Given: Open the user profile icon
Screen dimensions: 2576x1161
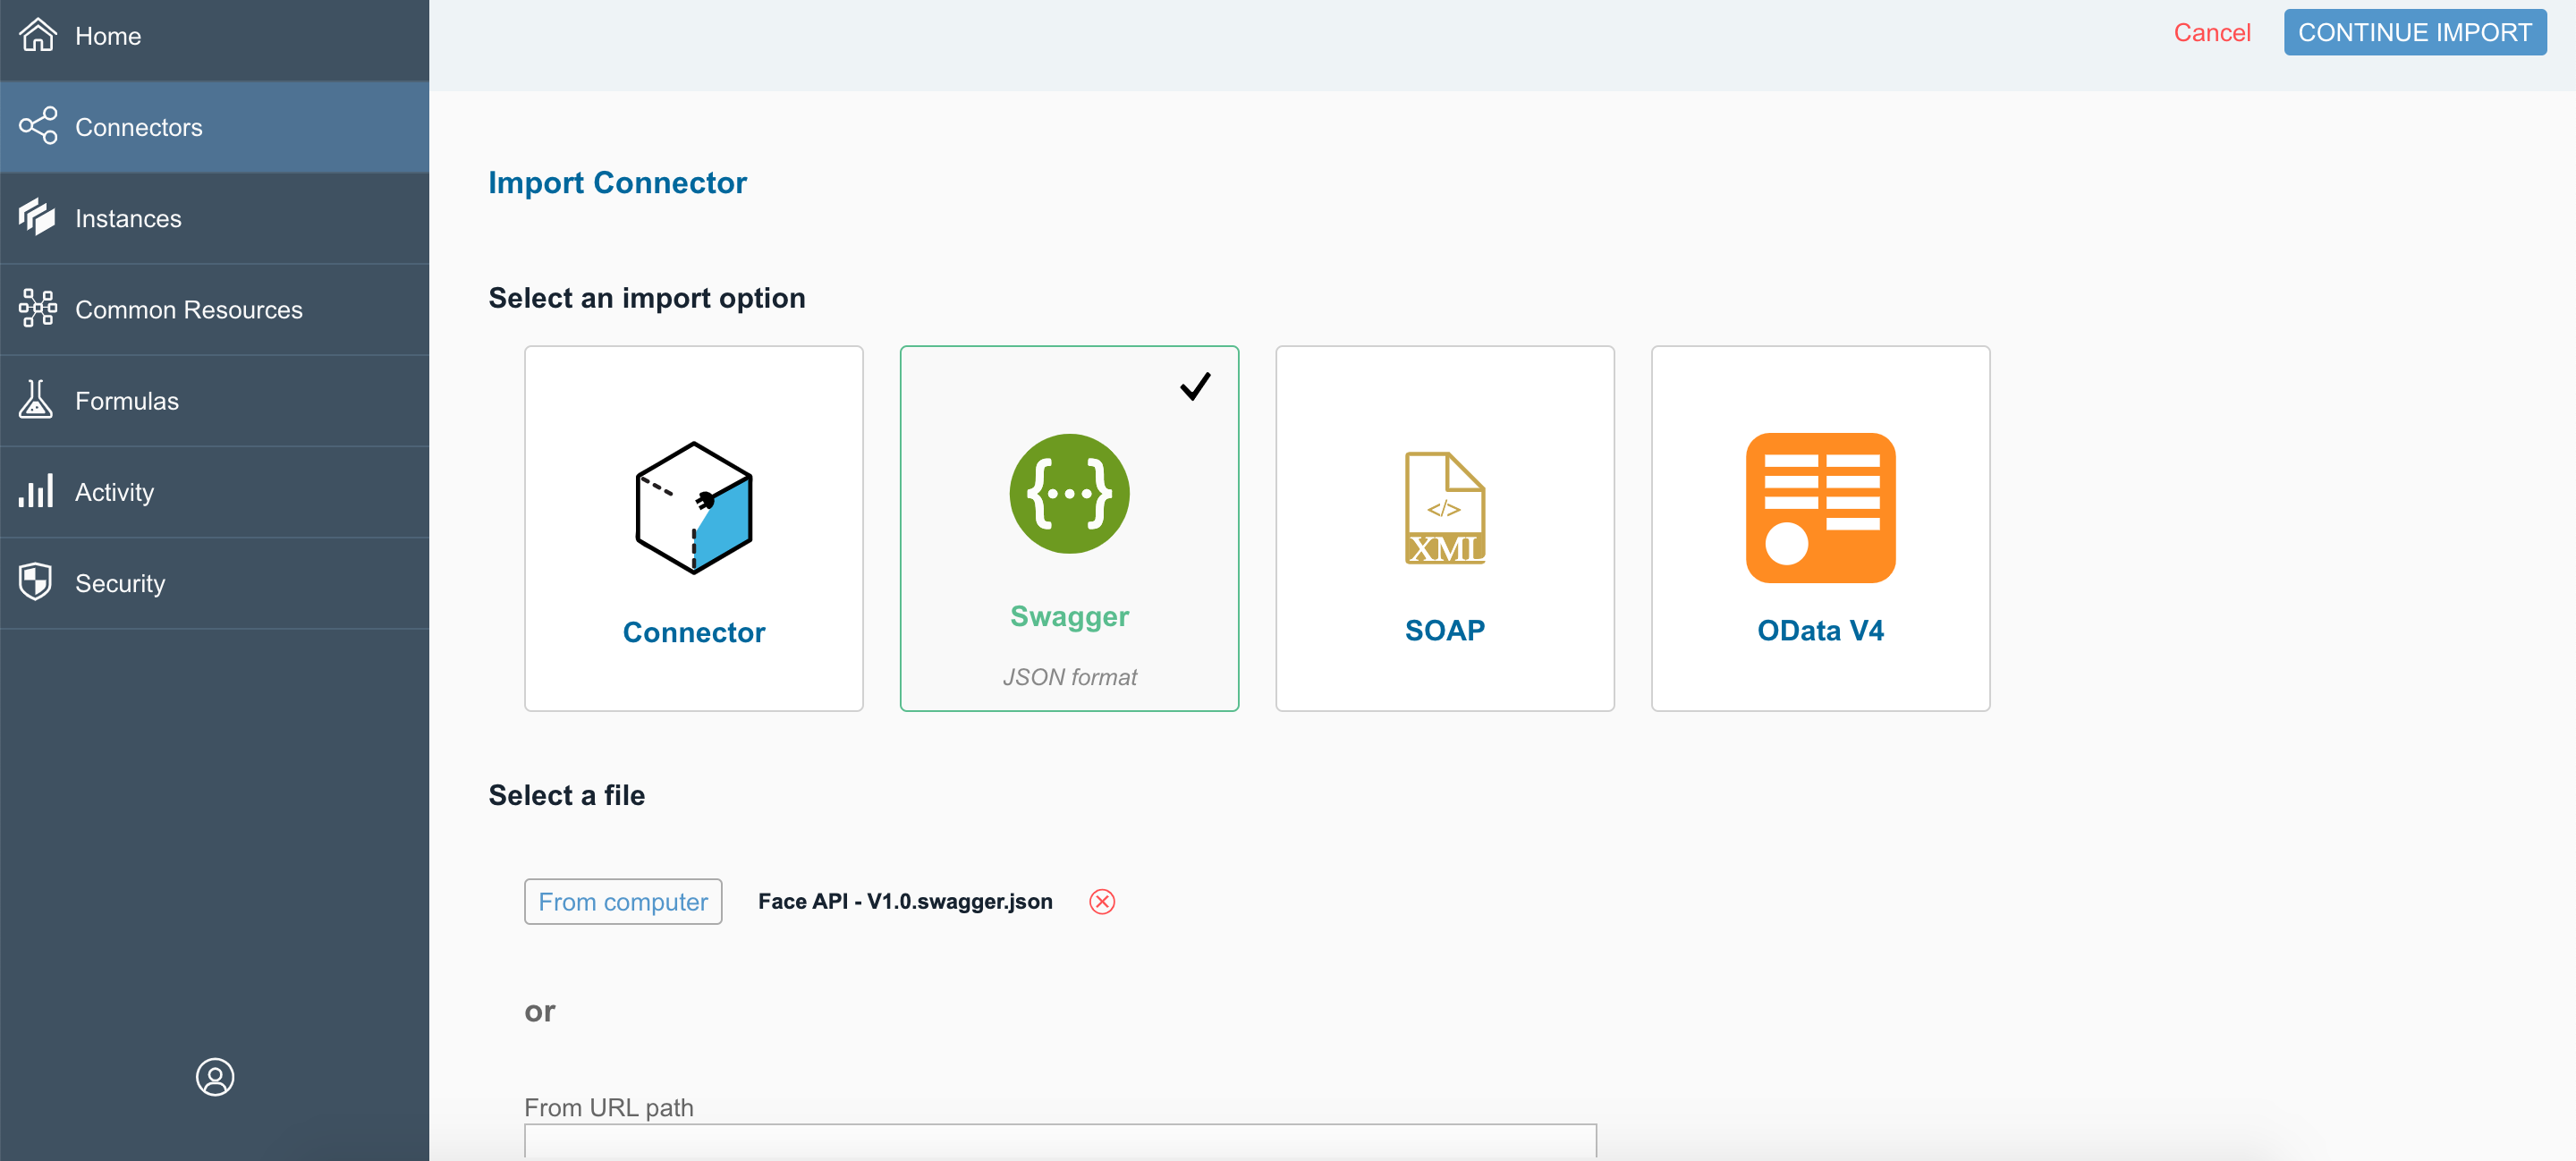Looking at the screenshot, I should (x=214, y=1077).
